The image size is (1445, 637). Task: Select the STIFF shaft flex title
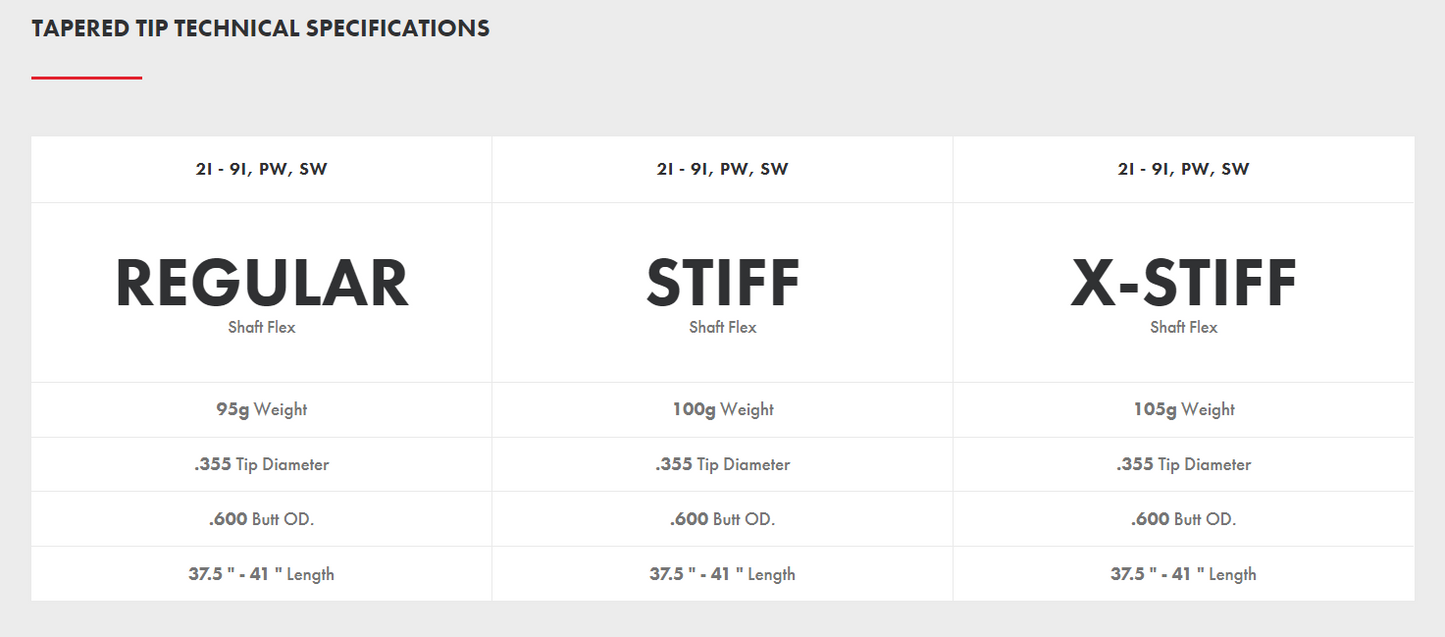click(x=722, y=283)
